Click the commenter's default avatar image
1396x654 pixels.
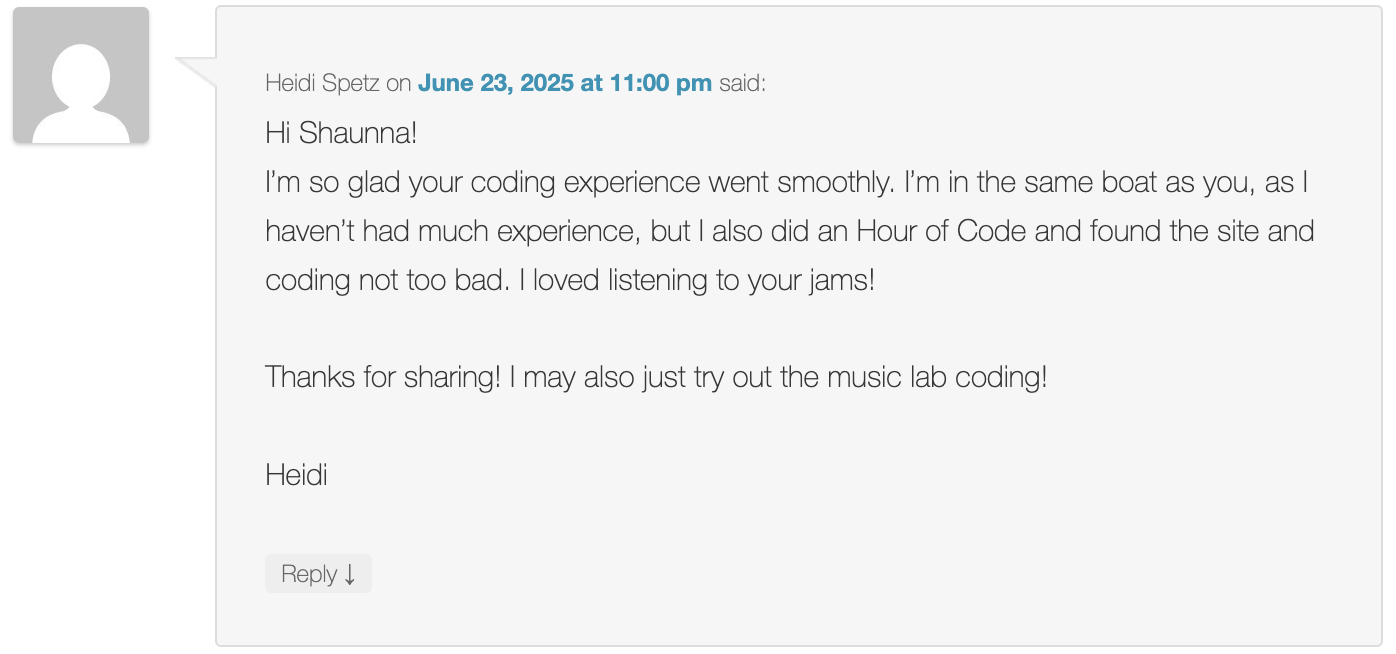[81, 75]
